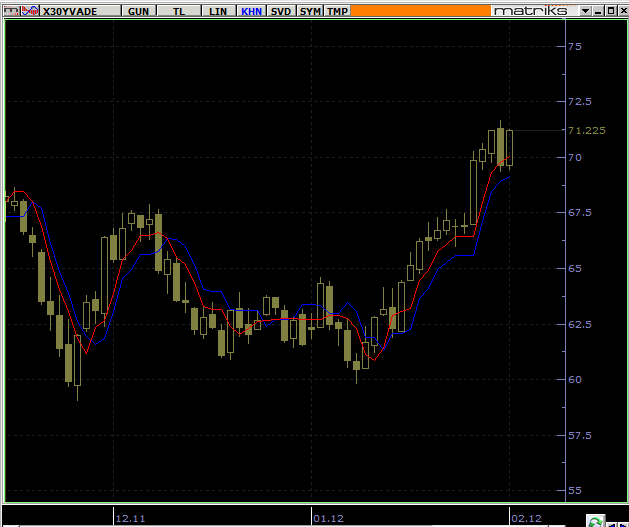Viewport: 629px width, 527px height.
Task: Click the X30YVADE symbol field
Action: (80, 11)
